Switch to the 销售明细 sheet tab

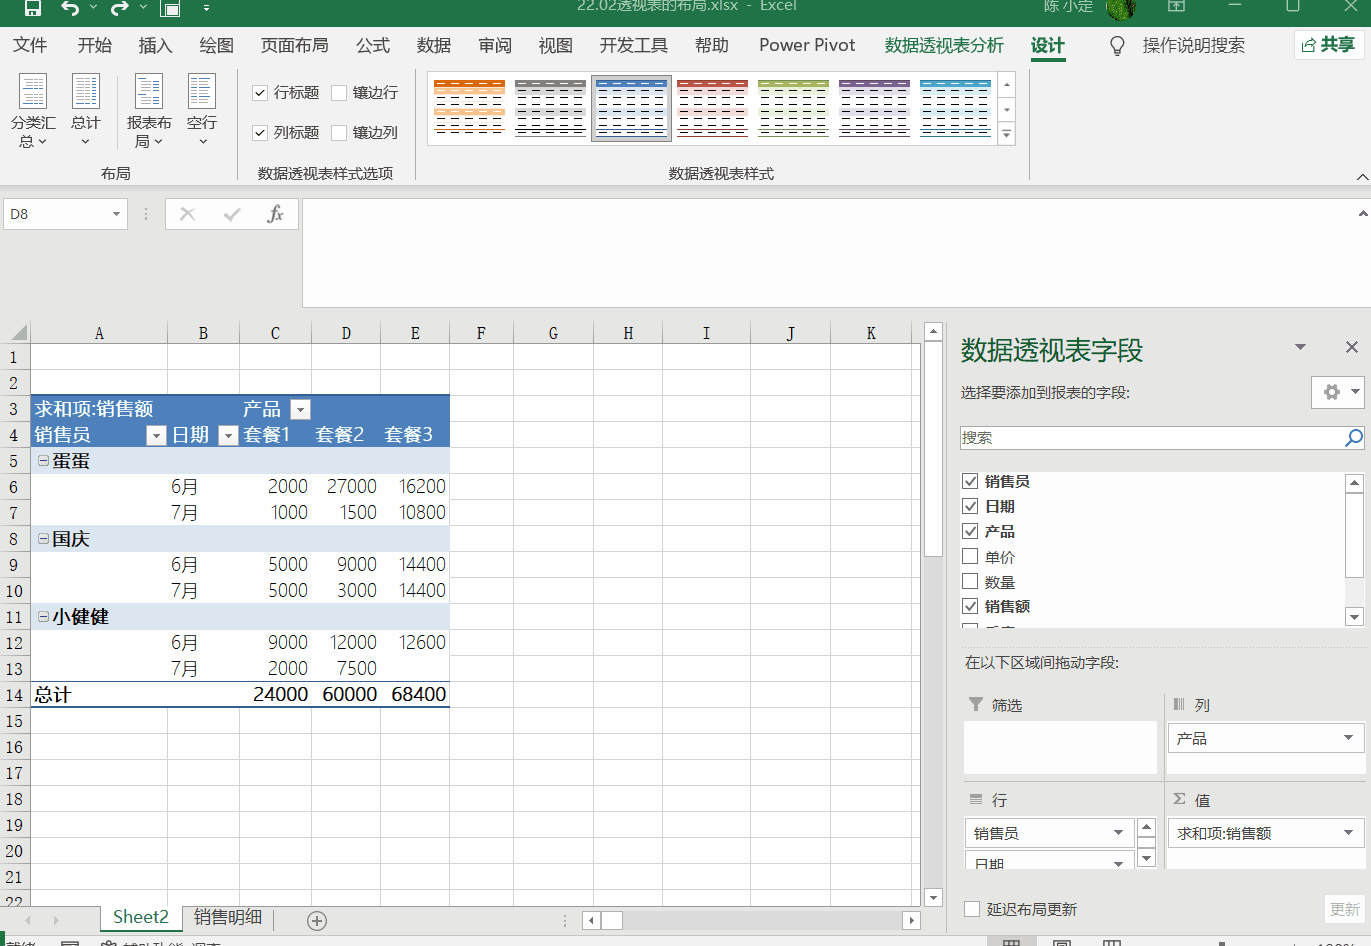(x=228, y=917)
